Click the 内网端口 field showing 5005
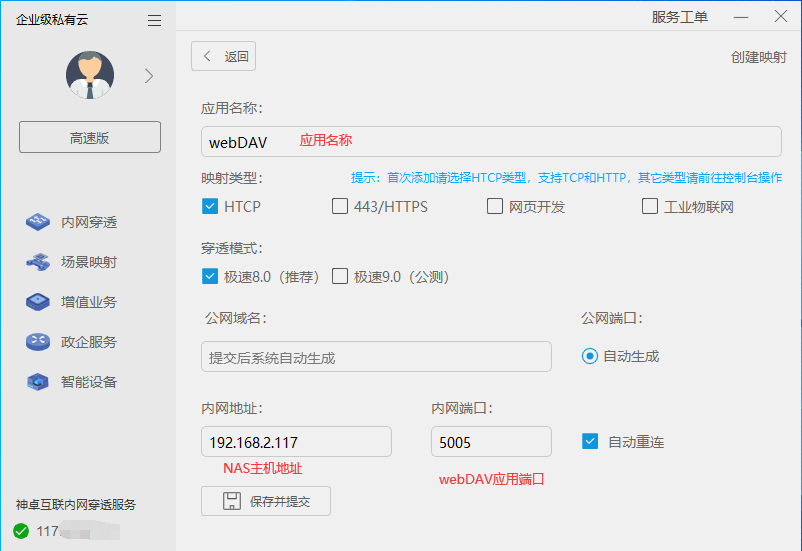 click(x=492, y=442)
